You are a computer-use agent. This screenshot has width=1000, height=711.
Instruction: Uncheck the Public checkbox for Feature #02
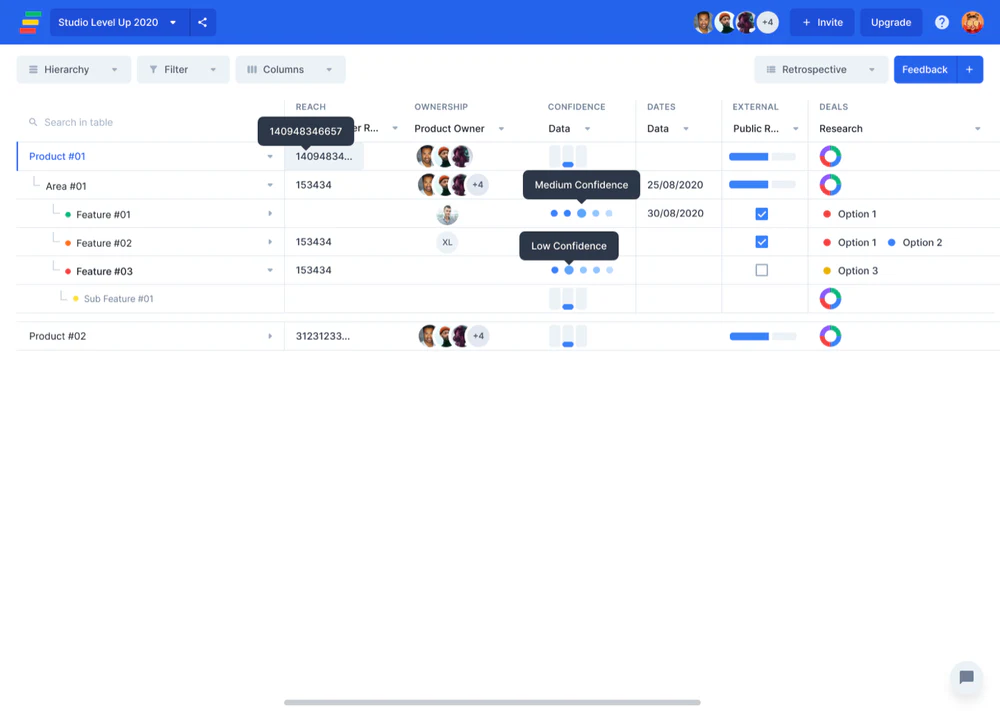(761, 242)
